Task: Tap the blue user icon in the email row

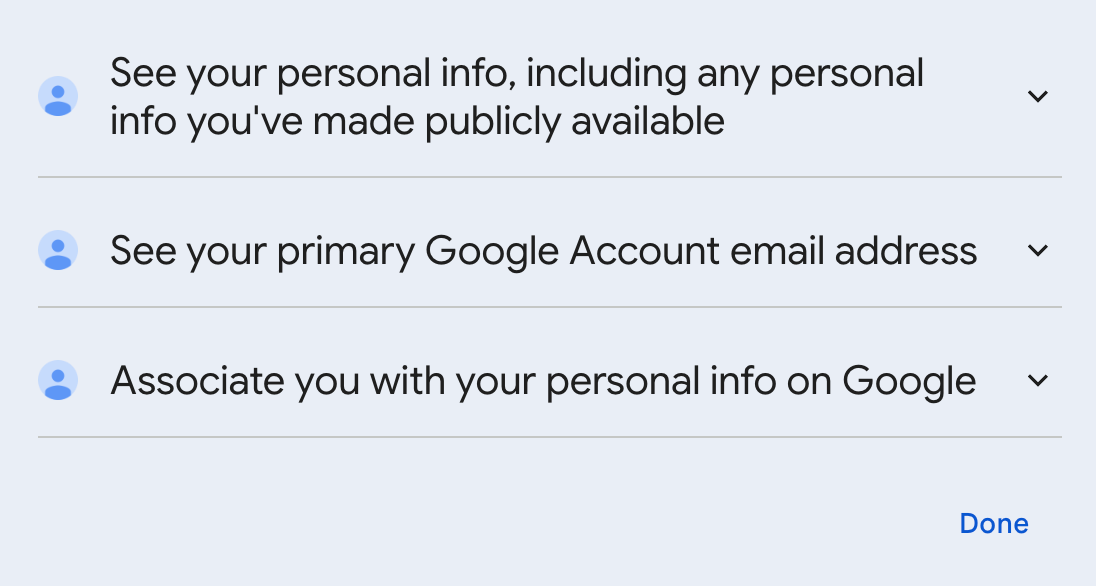Action: point(58,250)
